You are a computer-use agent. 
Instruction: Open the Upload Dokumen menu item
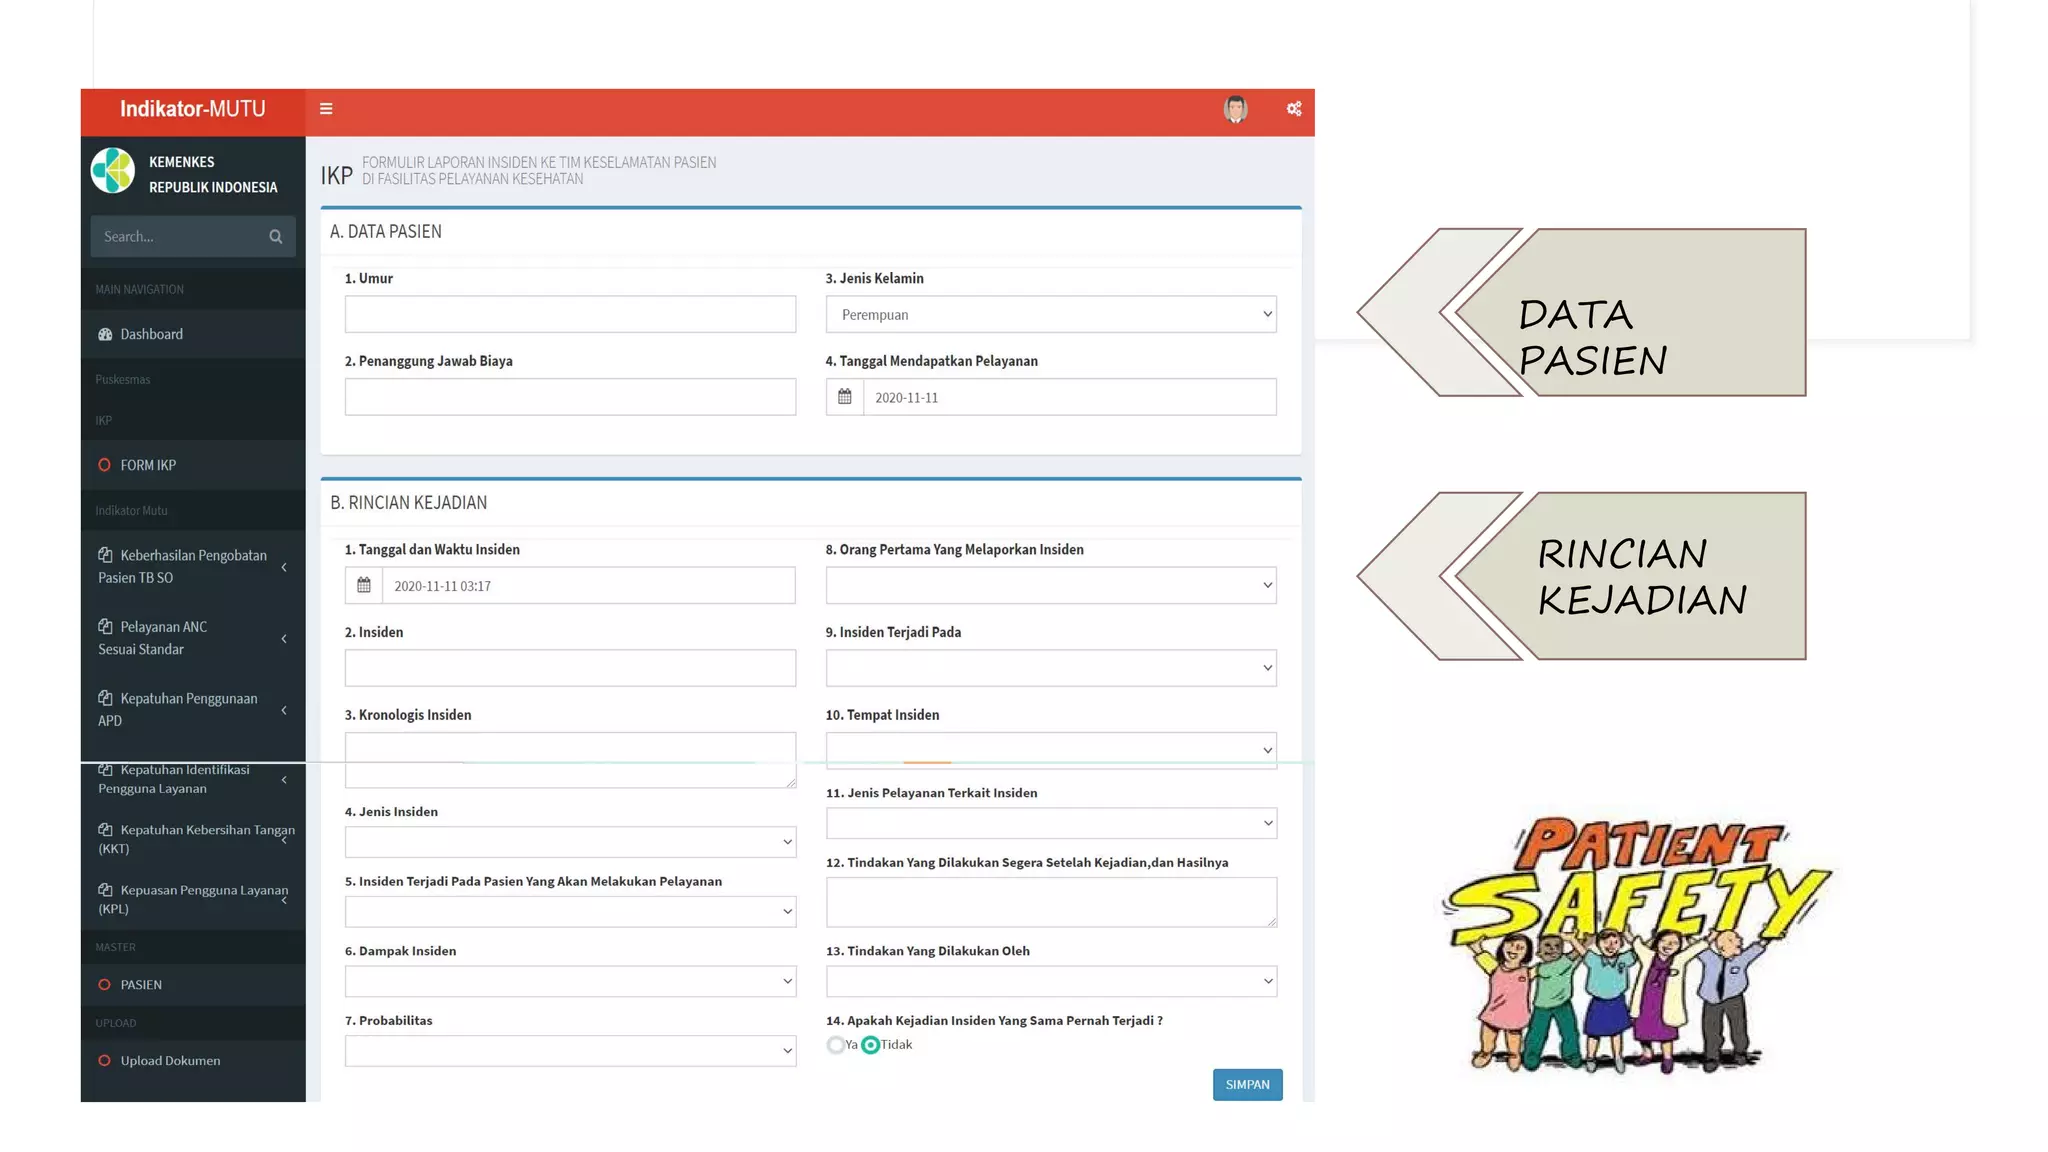coord(170,1060)
